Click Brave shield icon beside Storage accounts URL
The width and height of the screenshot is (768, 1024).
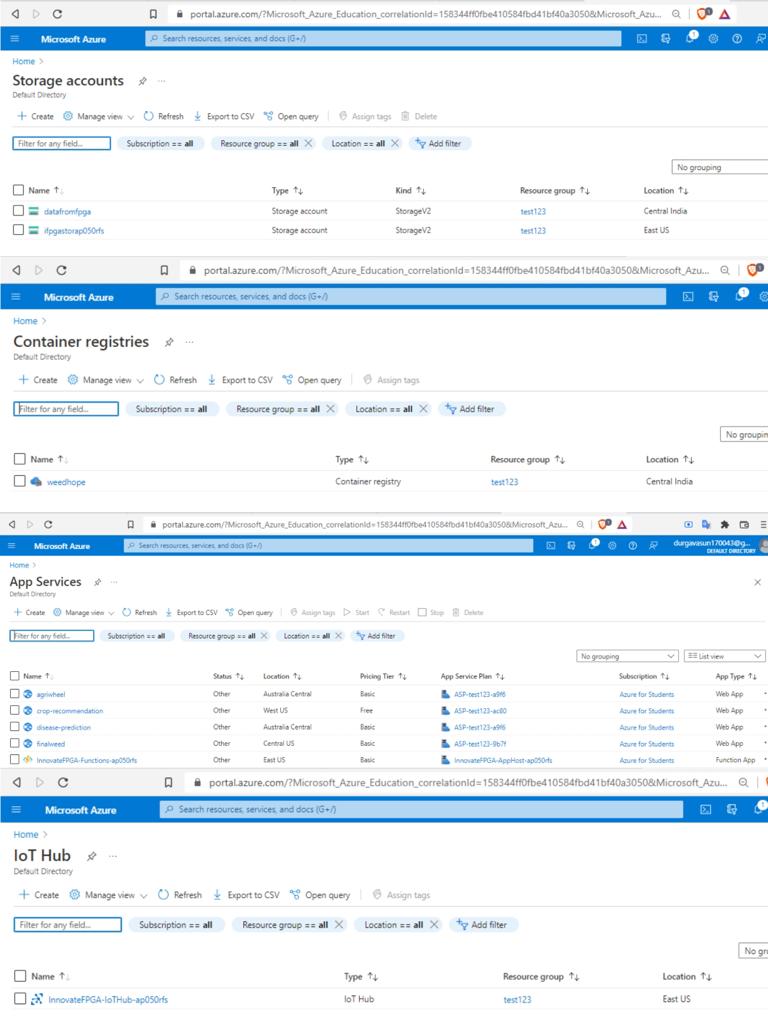[703, 14]
